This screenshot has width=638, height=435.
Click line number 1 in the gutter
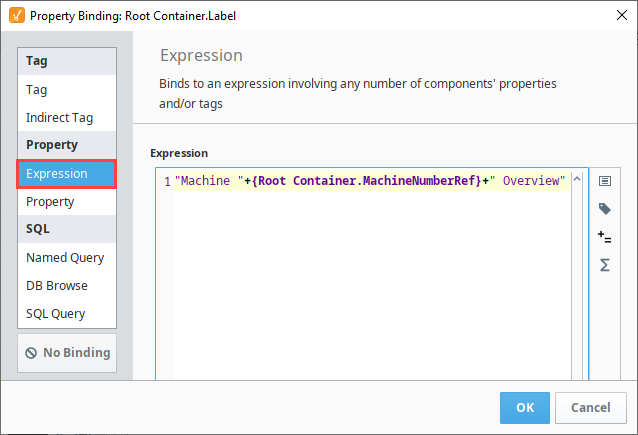point(167,181)
